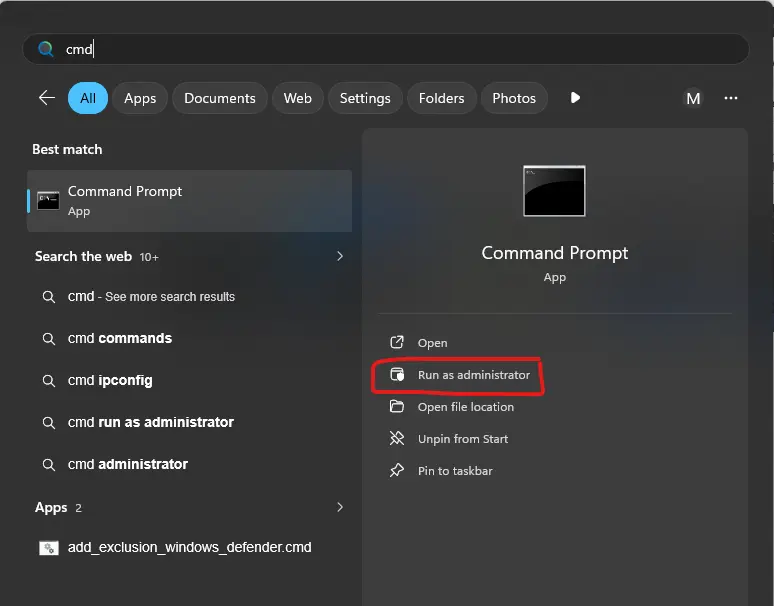Click the Apps section heading
774x606 pixels.
point(51,508)
